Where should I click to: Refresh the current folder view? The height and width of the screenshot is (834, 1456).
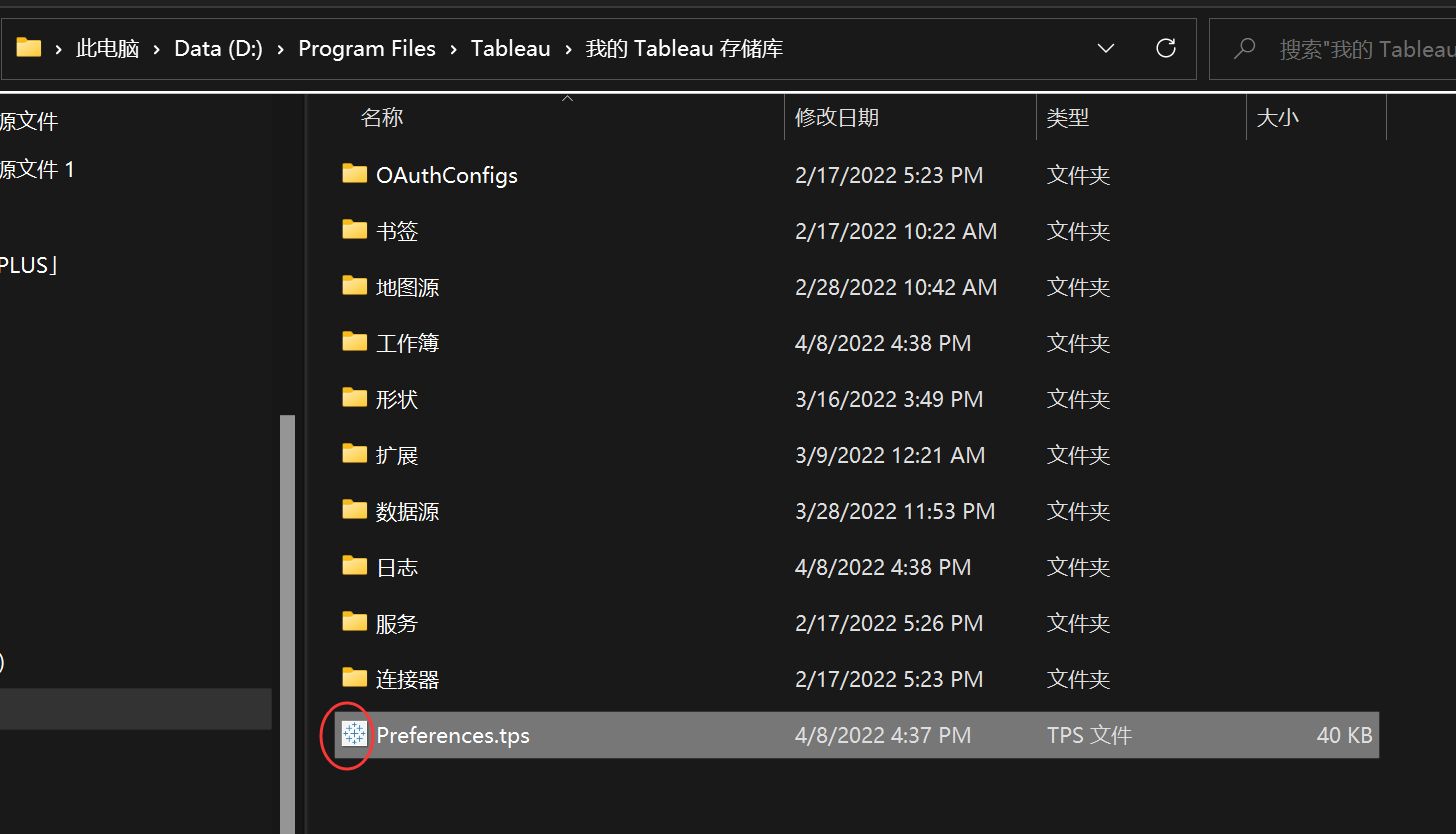point(1165,48)
